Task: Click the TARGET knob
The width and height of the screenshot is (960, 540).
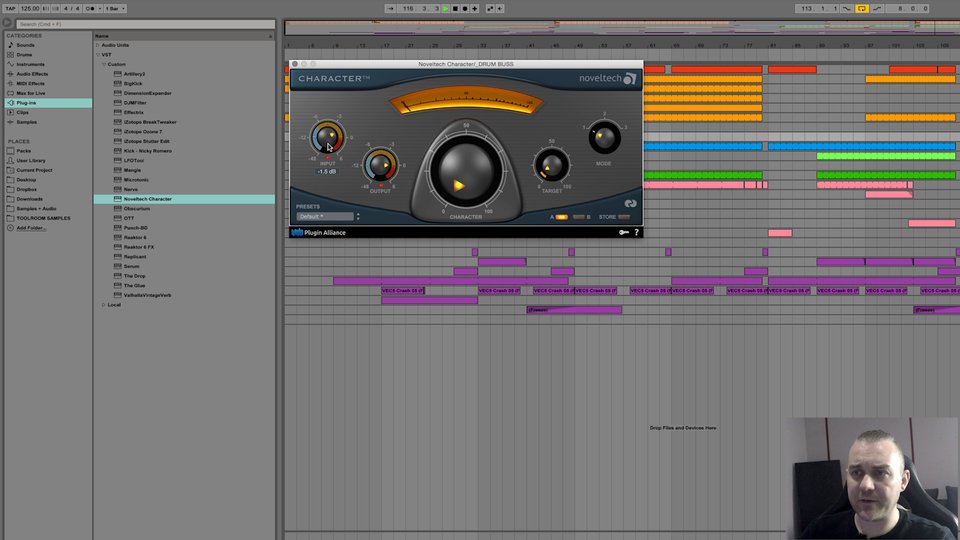Action: point(552,166)
